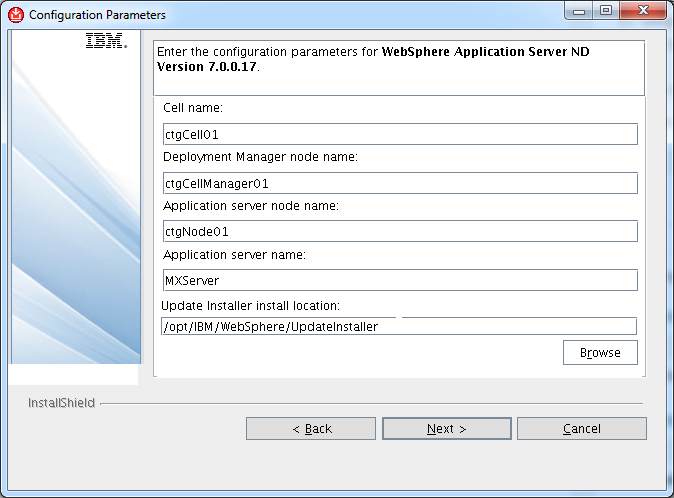Click the IBM logo on the banner
The height and width of the screenshot is (498, 674).
click(106, 40)
